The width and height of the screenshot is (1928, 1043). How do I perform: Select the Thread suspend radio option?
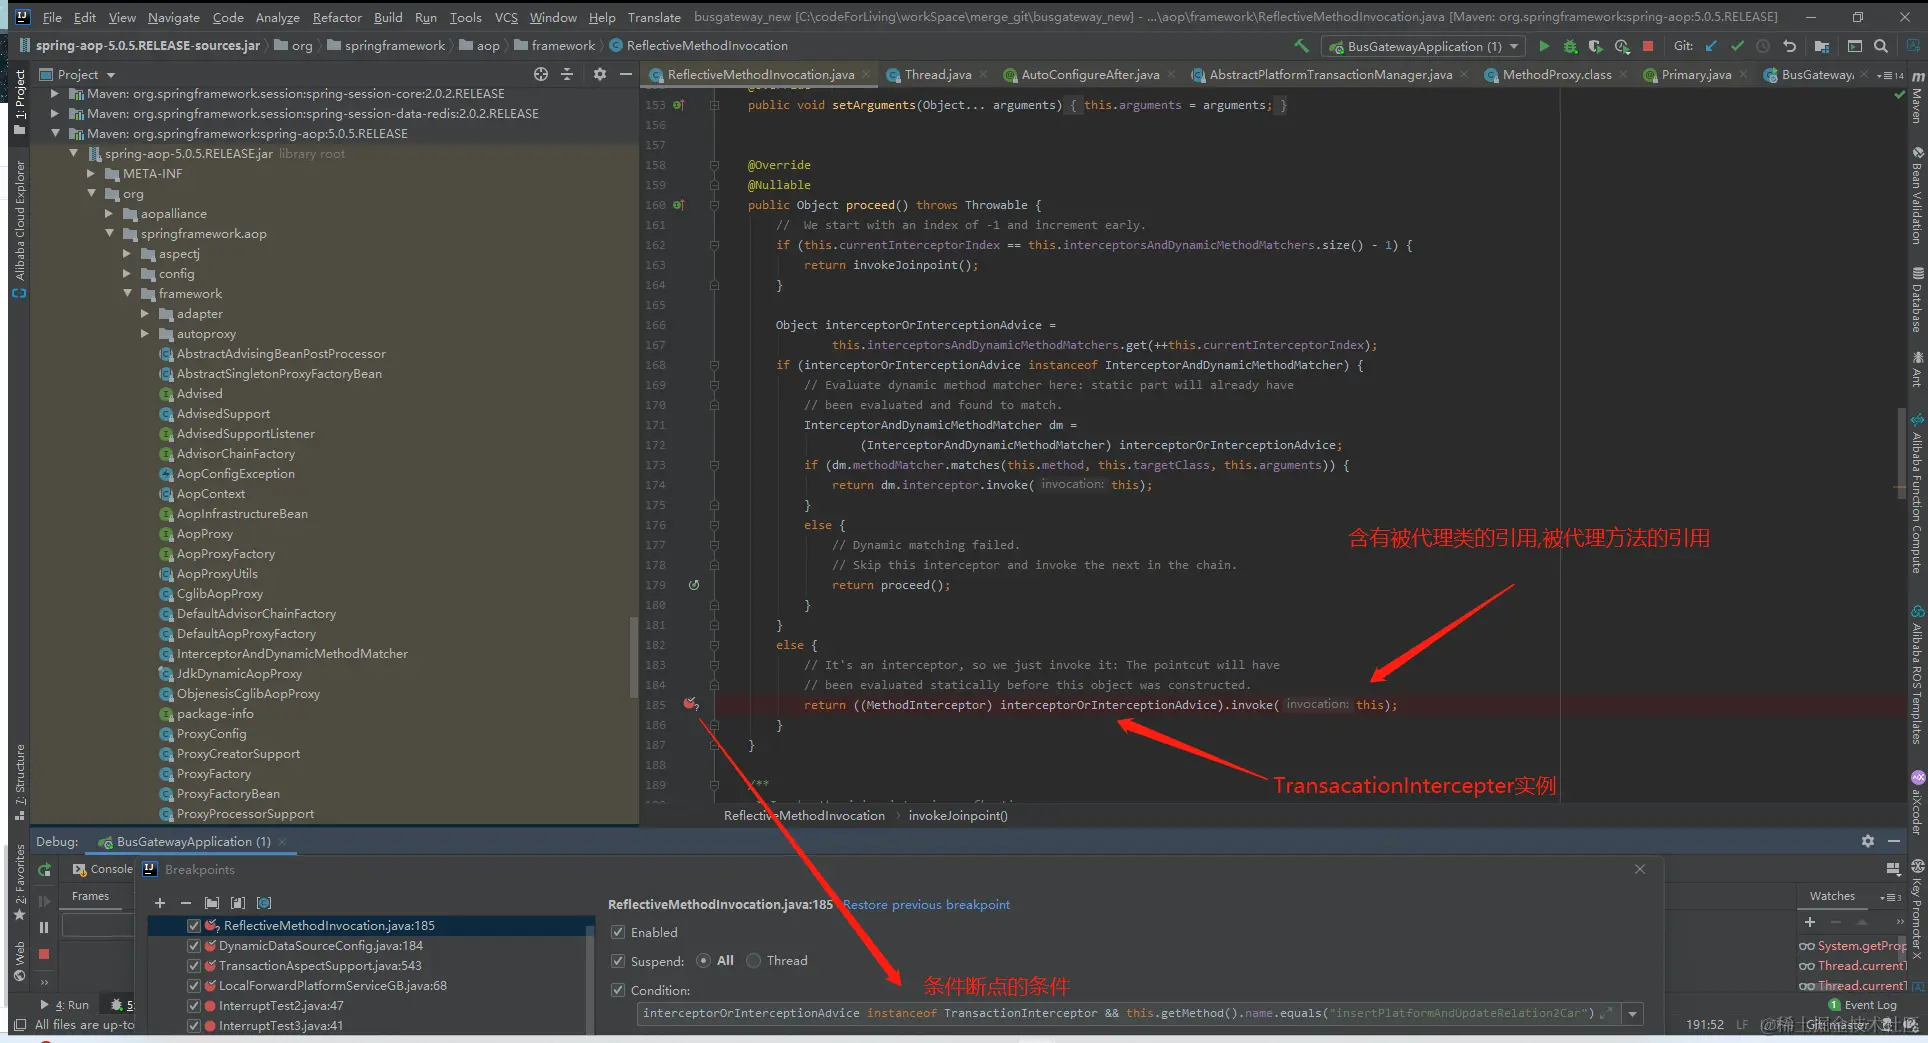tap(754, 961)
